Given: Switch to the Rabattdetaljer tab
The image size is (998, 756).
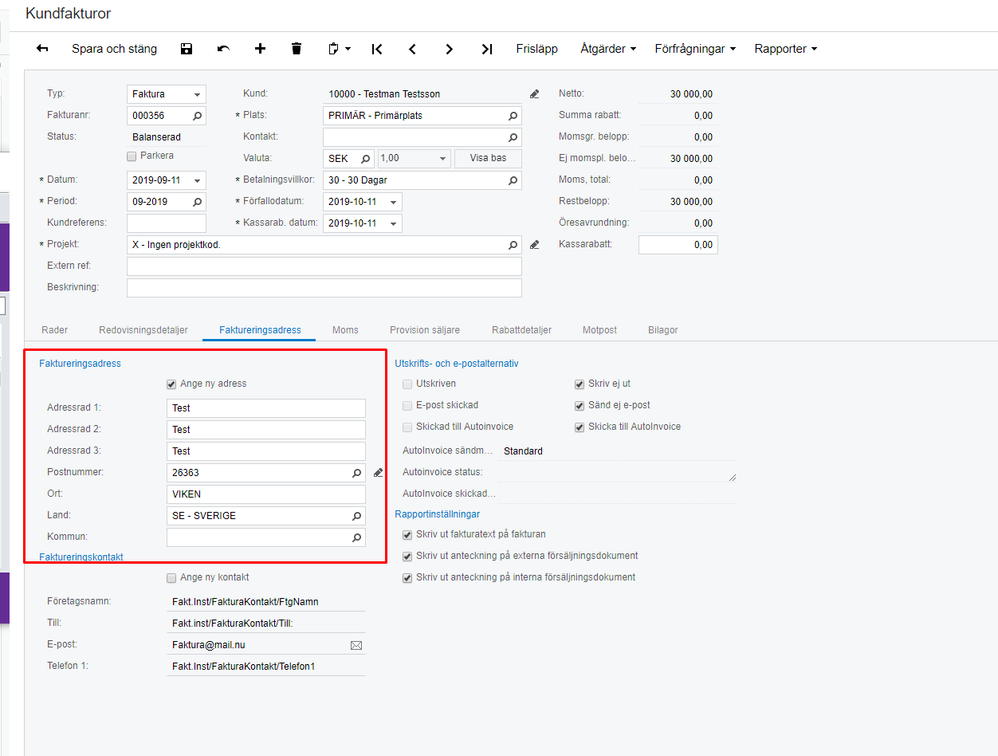Looking at the screenshot, I should (521, 330).
